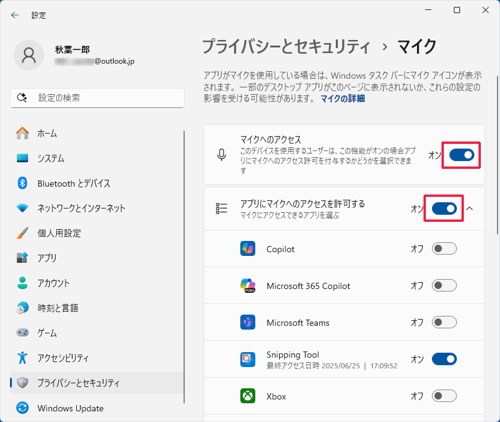The image size is (500, 422).
Task: Click the content area vertical scrollbar
Action: pos(498,155)
